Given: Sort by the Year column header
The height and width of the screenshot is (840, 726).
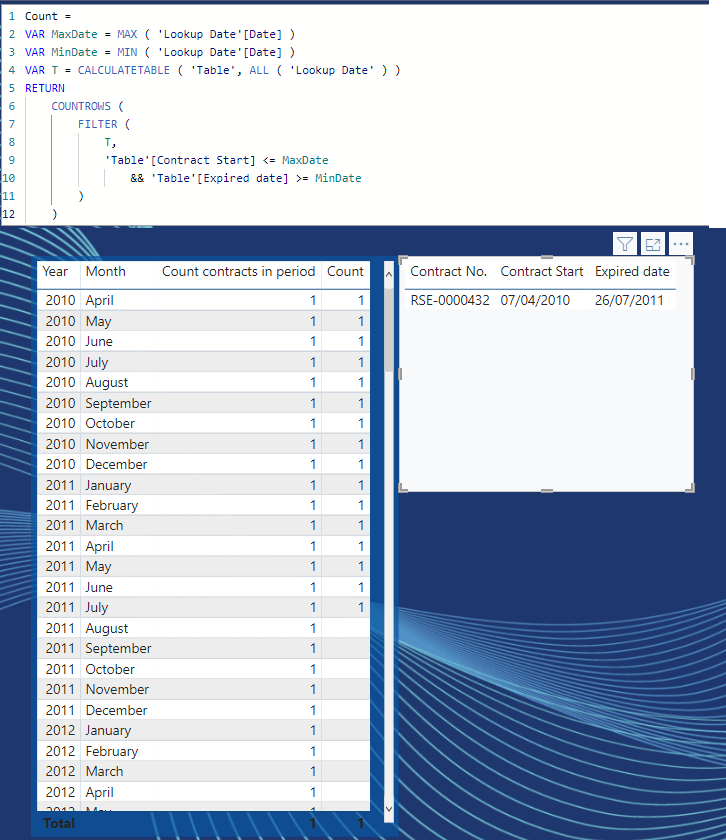Looking at the screenshot, I should [55, 272].
